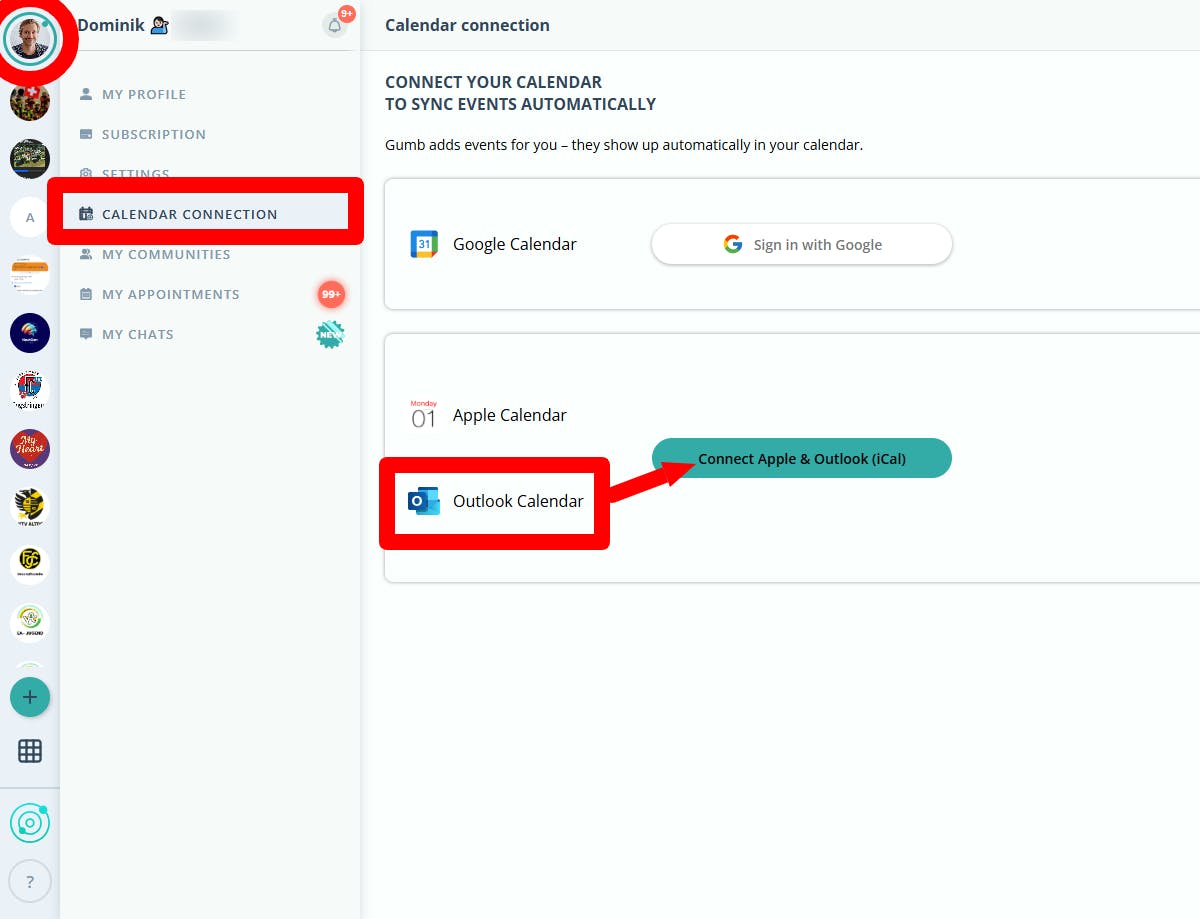Open the community with the Swiss flag avatar
This screenshot has height=919, width=1200.
coord(30,101)
